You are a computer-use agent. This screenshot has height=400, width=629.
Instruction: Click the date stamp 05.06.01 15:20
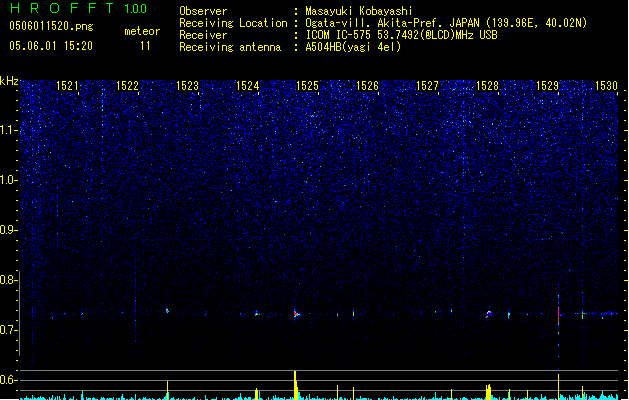click(51, 46)
